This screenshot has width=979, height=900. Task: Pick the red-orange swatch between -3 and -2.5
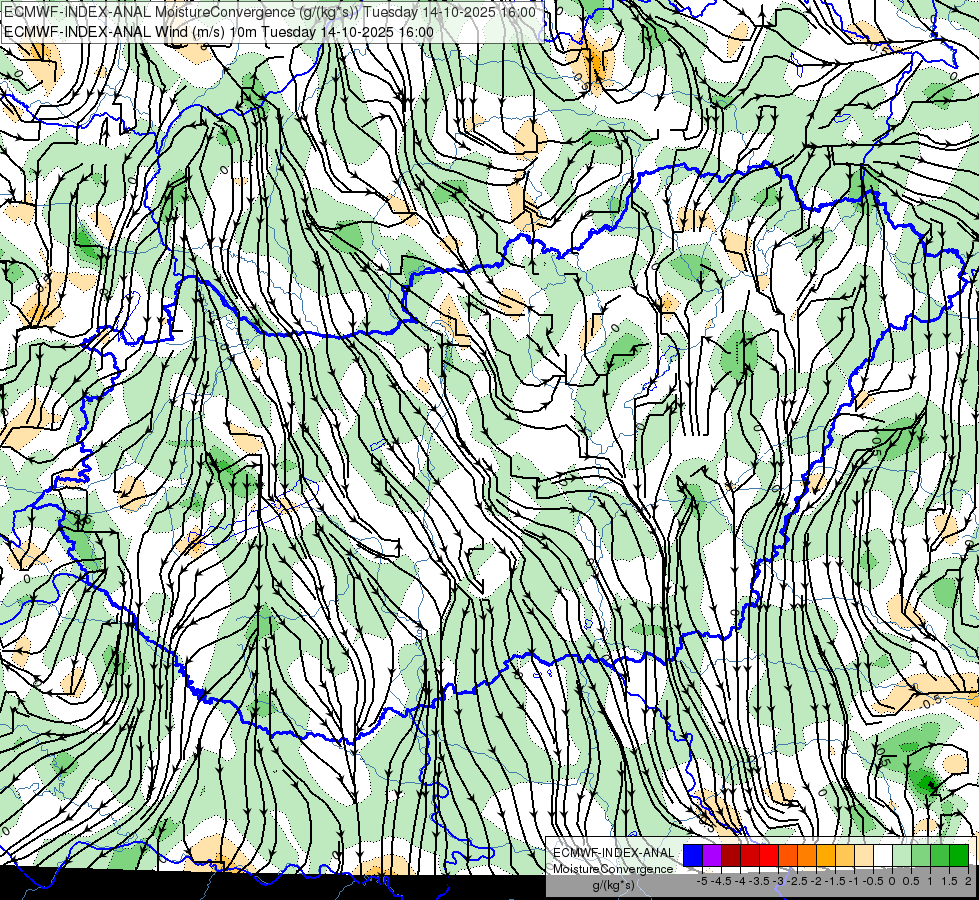coord(788,856)
